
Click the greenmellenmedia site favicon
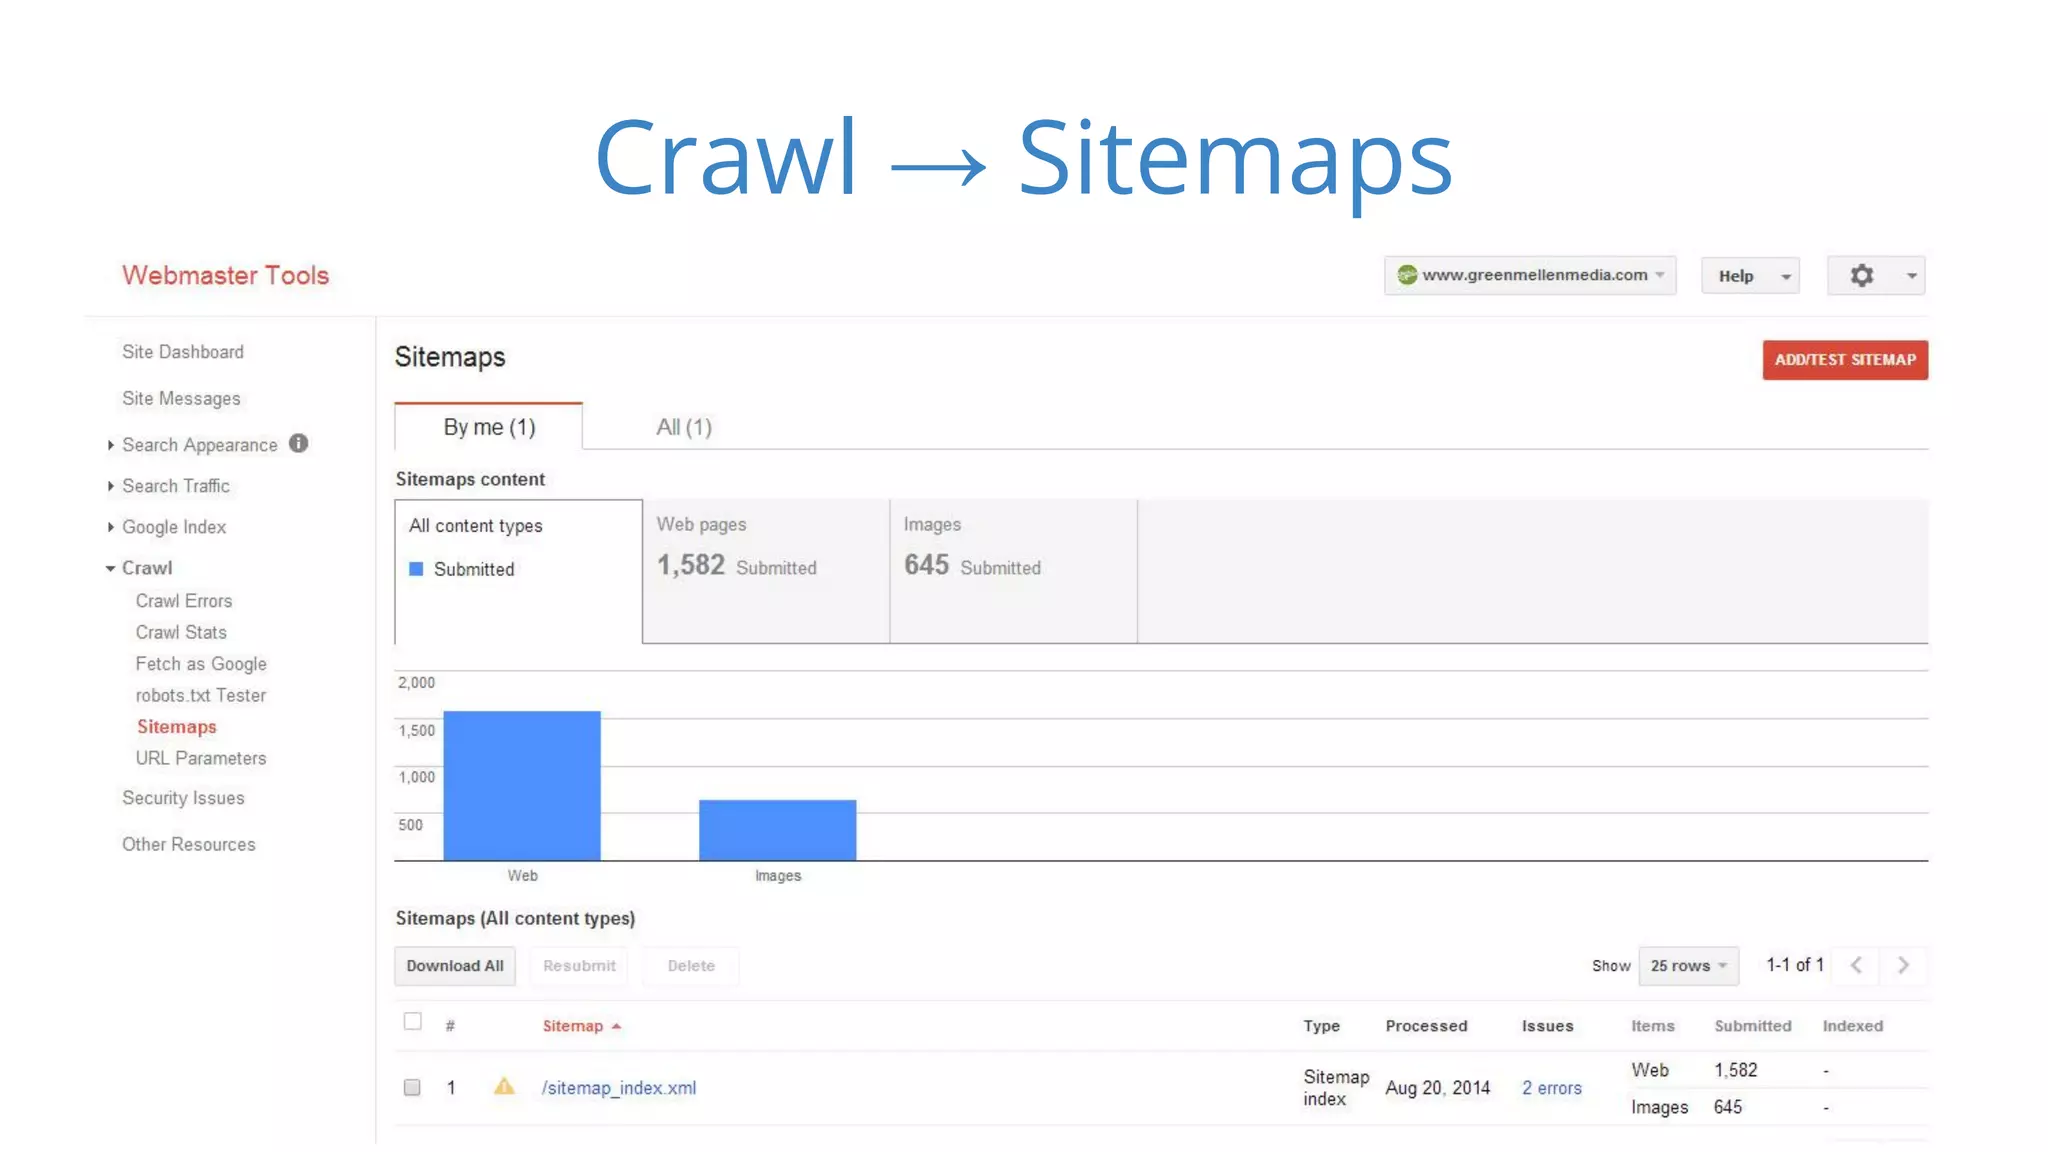pos(1407,275)
